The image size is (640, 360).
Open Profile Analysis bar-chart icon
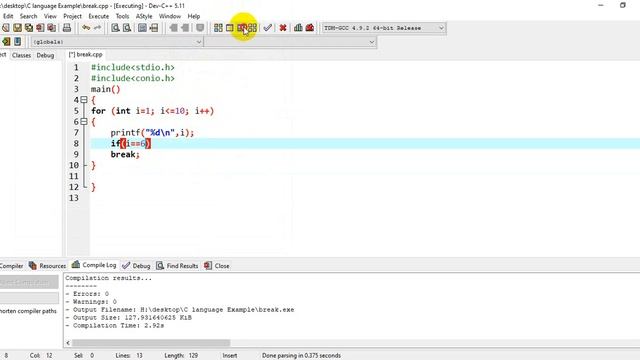pos(298,28)
